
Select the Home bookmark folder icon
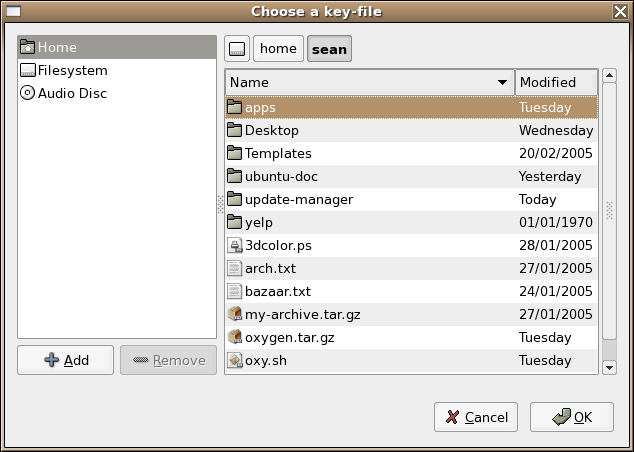(x=27, y=47)
